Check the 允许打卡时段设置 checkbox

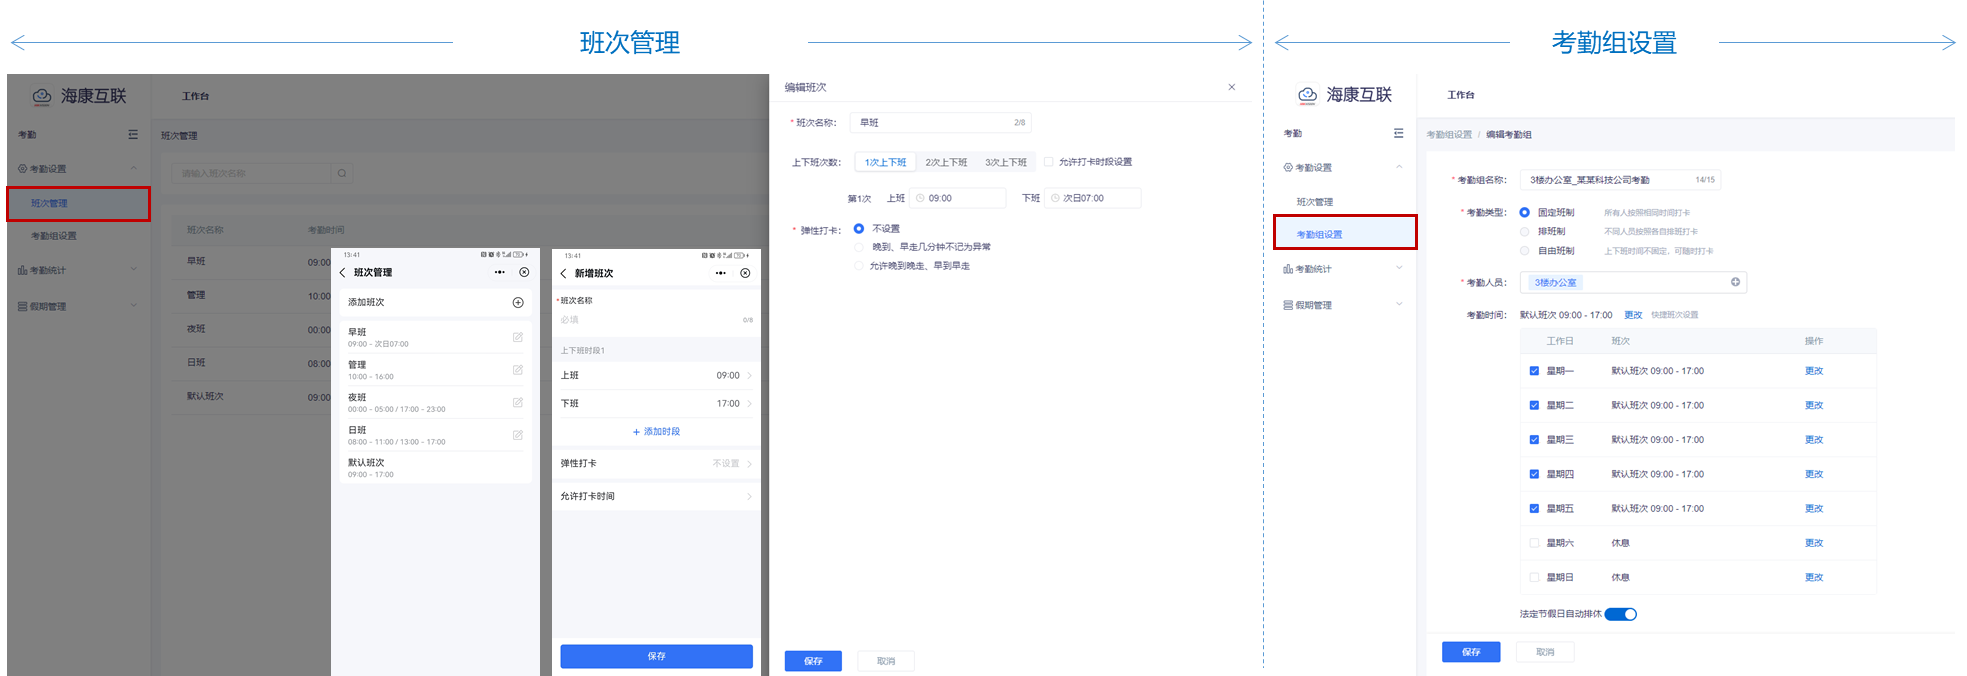(x=1048, y=162)
